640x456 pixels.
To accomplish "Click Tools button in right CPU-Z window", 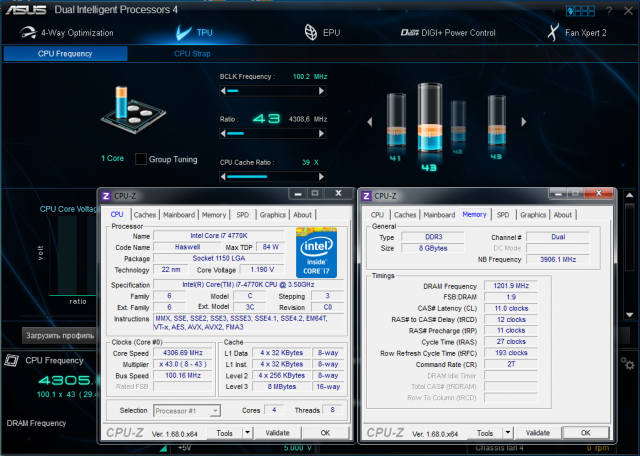I will [x=485, y=433].
